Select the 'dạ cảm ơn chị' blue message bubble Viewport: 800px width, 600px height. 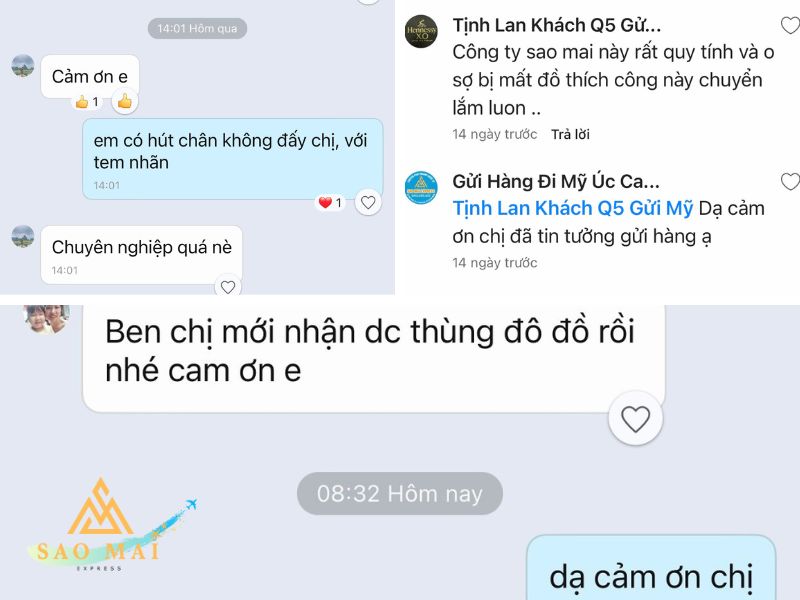pyautogui.click(x=651, y=567)
